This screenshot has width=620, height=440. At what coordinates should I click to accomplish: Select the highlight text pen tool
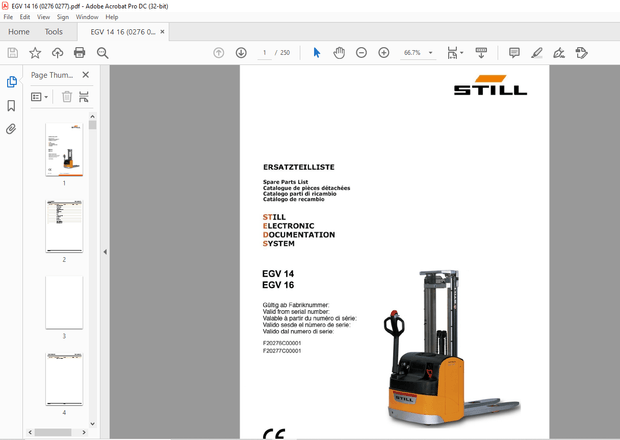point(537,53)
